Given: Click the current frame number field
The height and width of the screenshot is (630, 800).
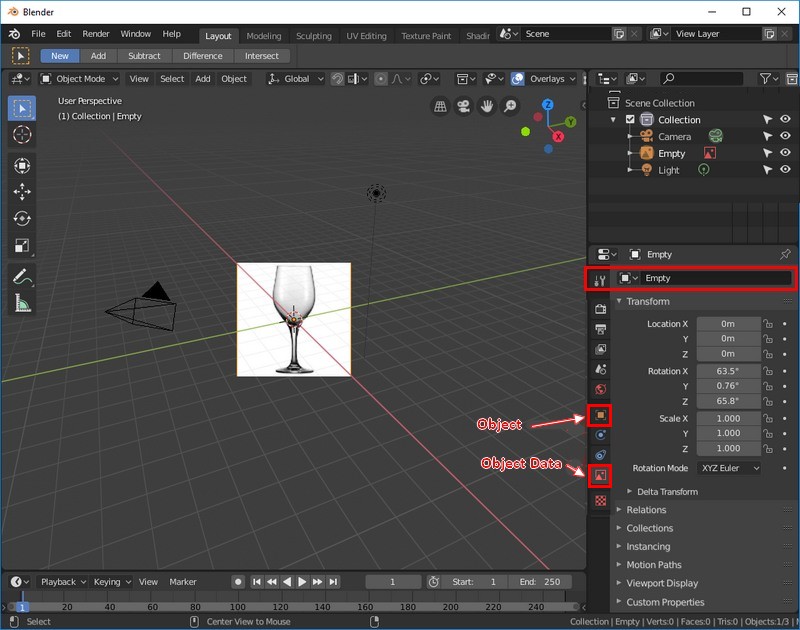Looking at the screenshot, I should [392, 582].
